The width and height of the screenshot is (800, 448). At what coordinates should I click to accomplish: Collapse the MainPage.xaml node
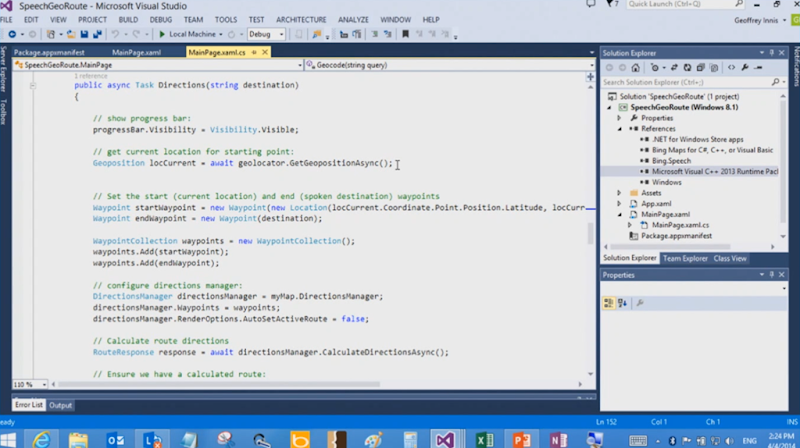619,215
